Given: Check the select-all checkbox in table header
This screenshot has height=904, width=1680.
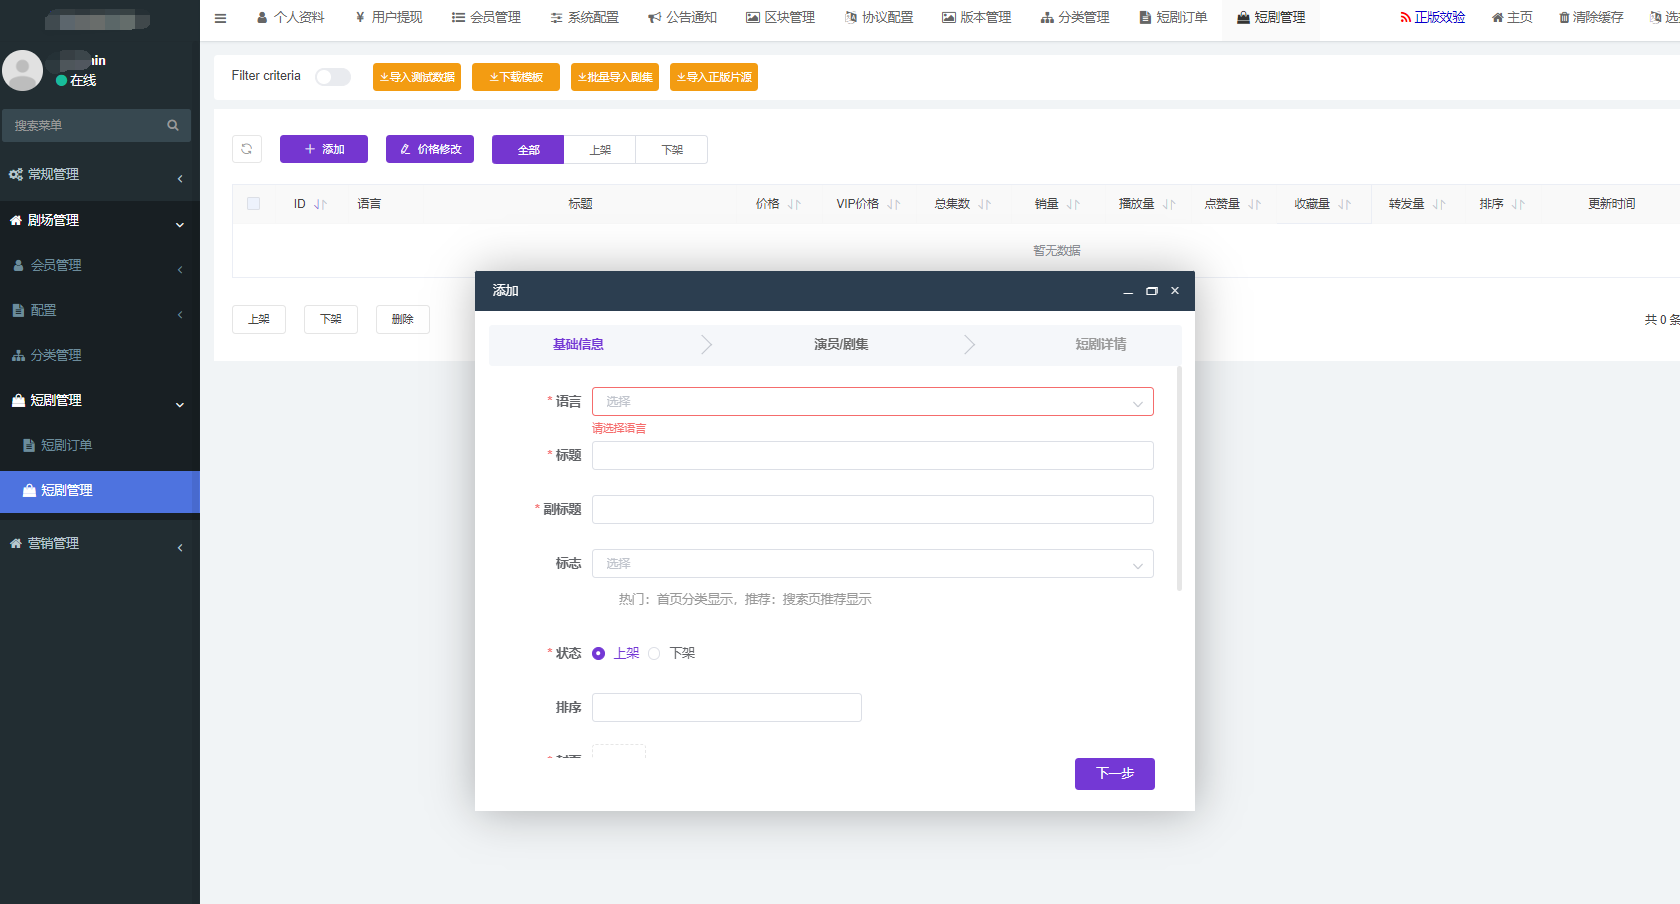Looking at the screenshot, I should [x=254, y=204].
